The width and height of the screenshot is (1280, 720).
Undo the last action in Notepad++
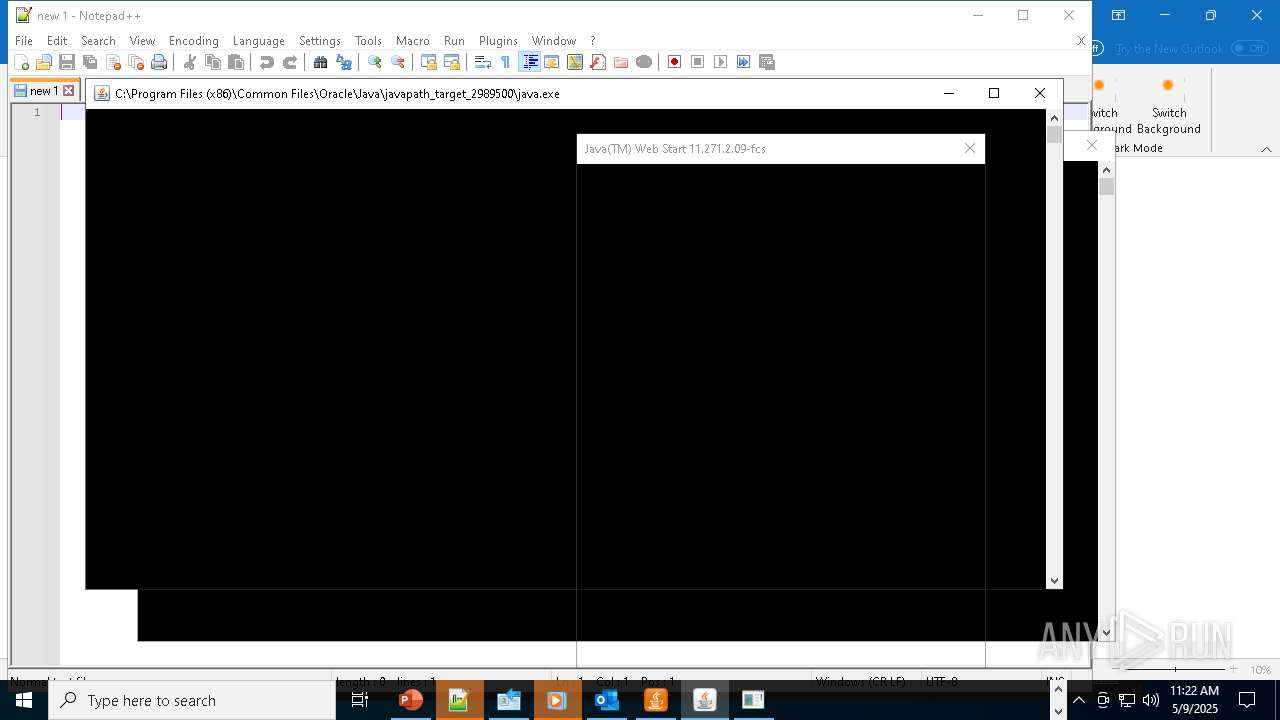click(267, 62)
